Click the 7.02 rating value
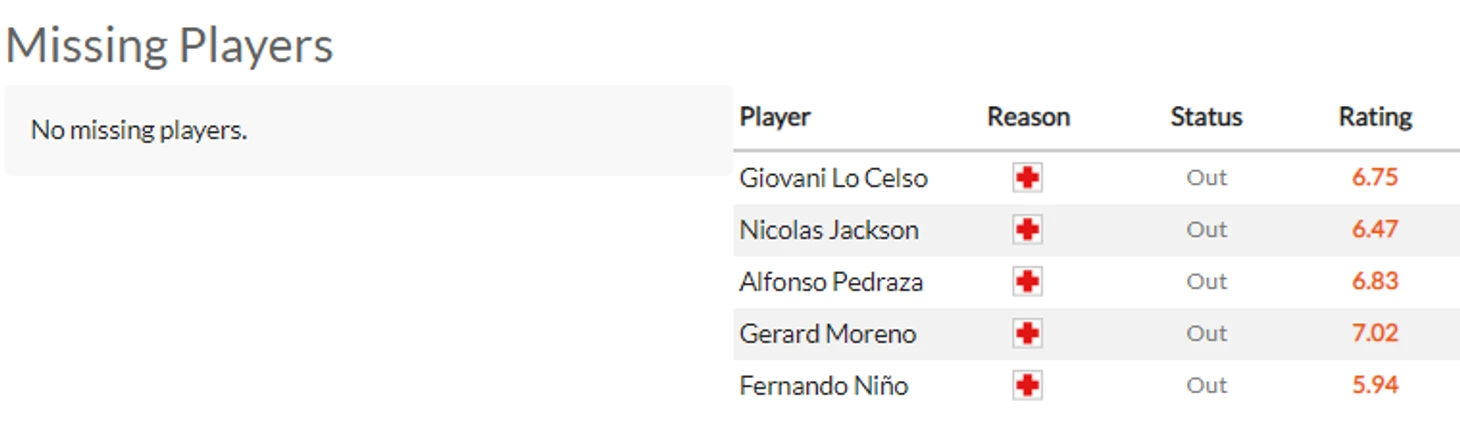 tap(1375, 333)
